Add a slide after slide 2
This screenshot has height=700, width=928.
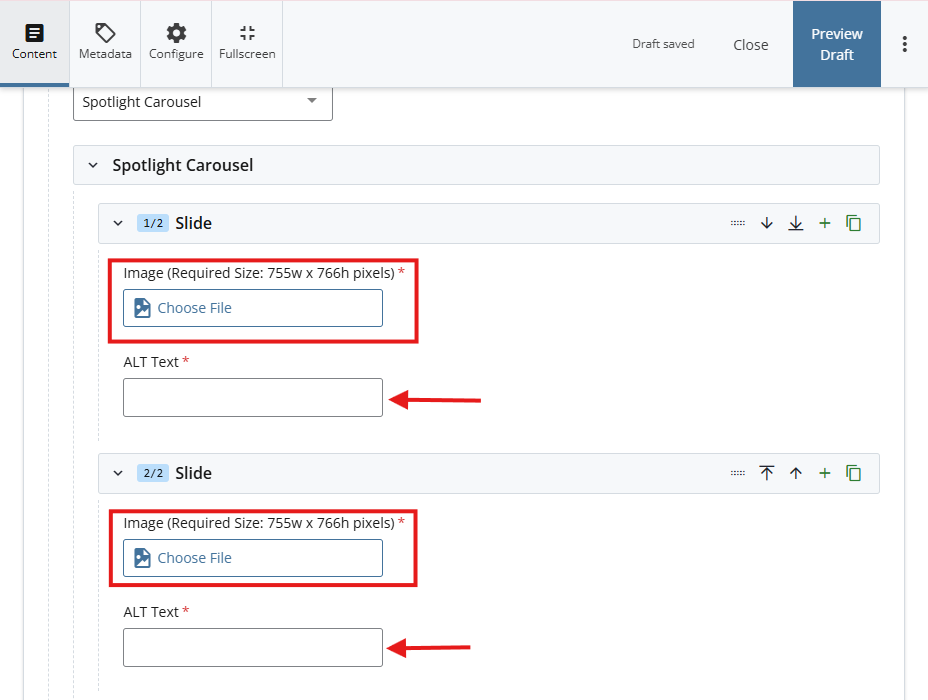pyautogui.click(x=825, y=473)
